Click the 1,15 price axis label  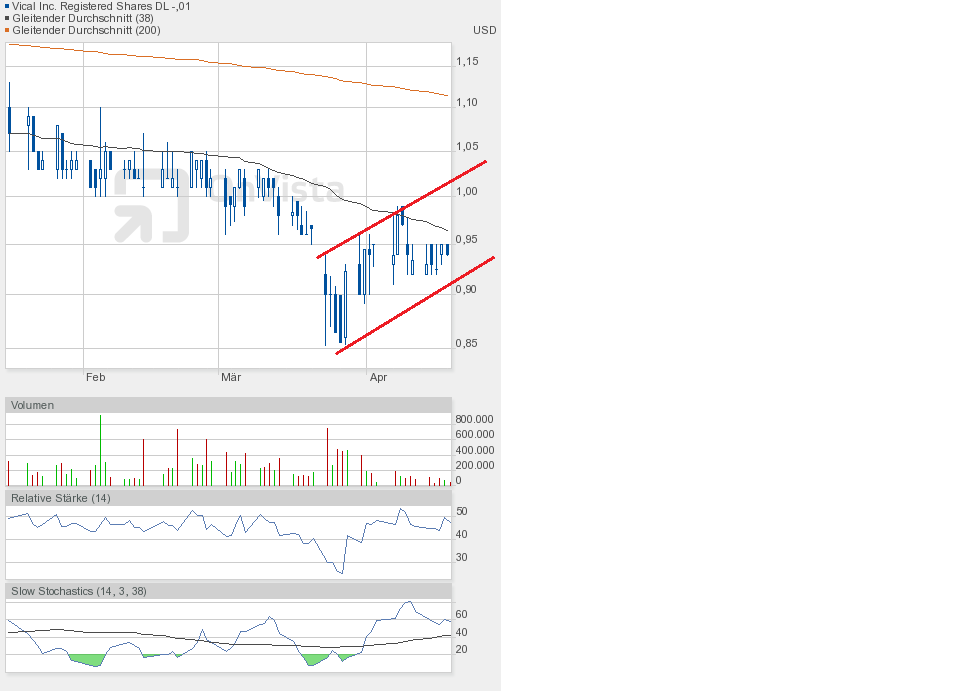(467, 61)
